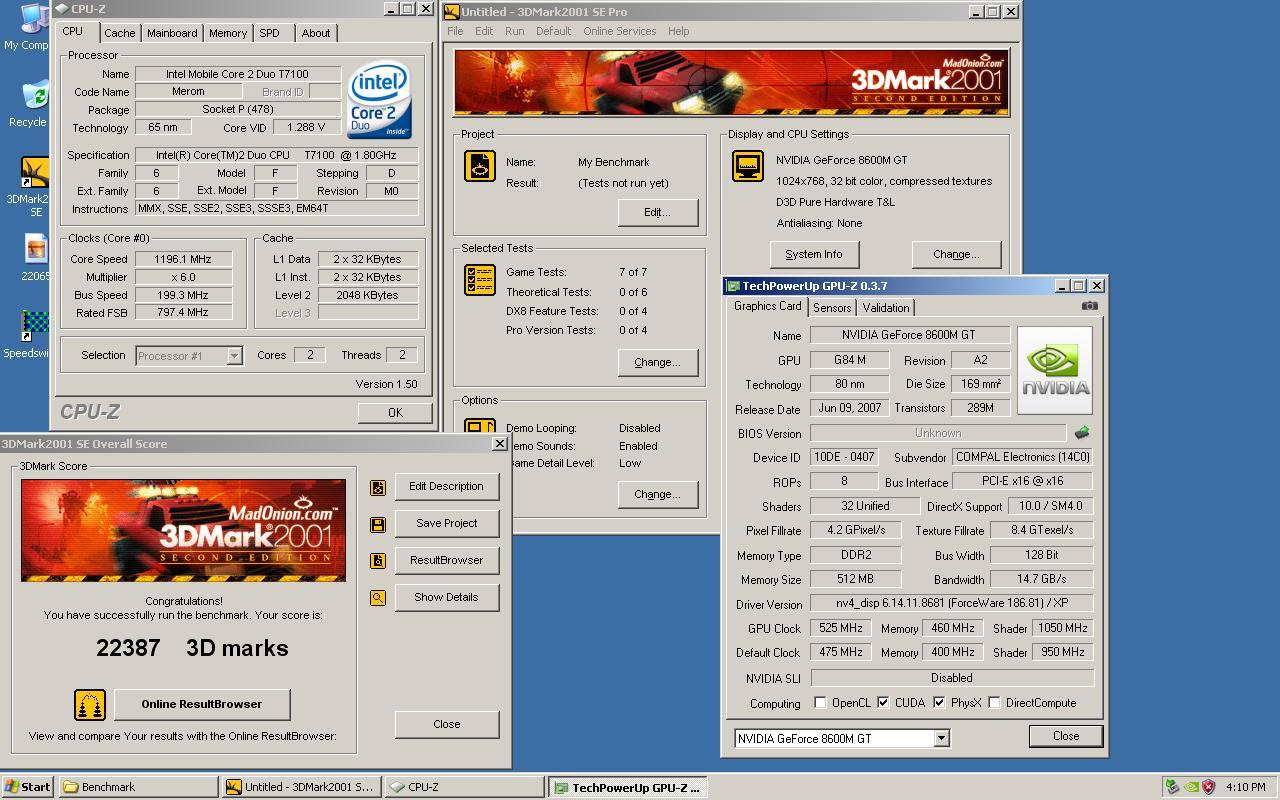Viewport: 1280px width, 800px height.
Task: Click the Project icon in 3DMark
Action: tap(480, 166)
